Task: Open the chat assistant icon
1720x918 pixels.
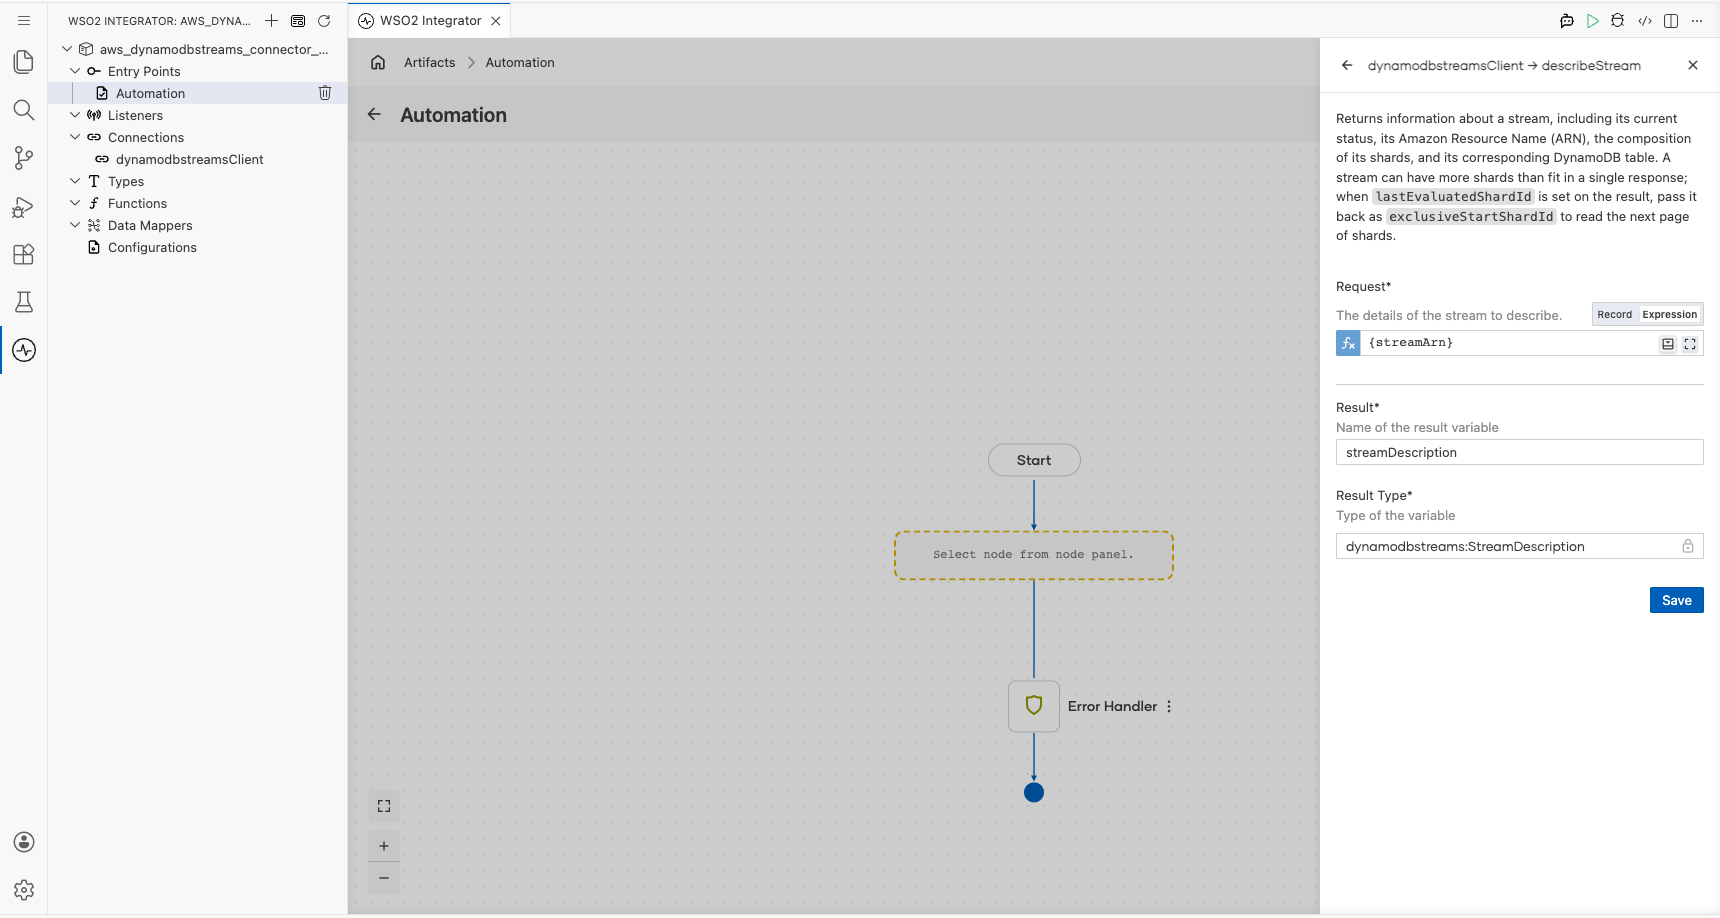Action: 1567,20
